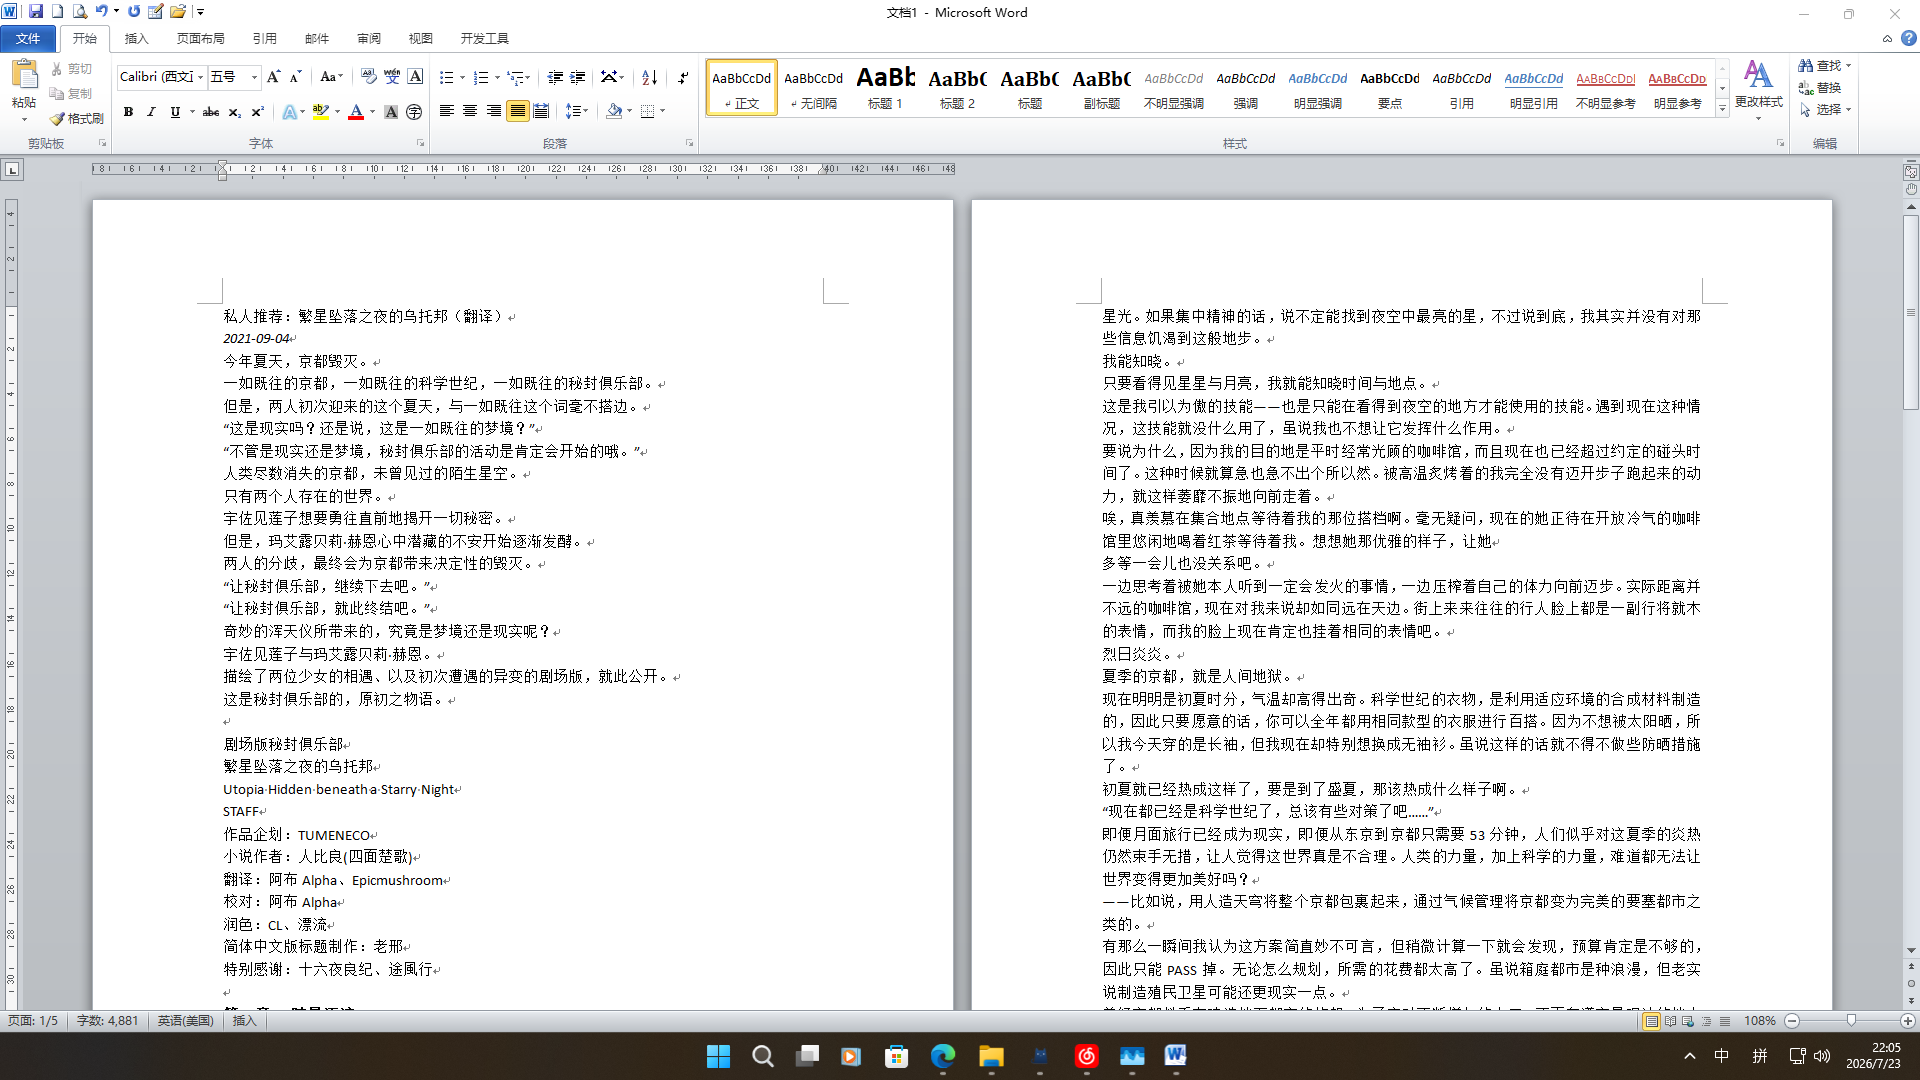The width and height of the screenshot is (1920, 1080).
Task: Toggle justify paragraph alignment
Action: pos(517,111)
